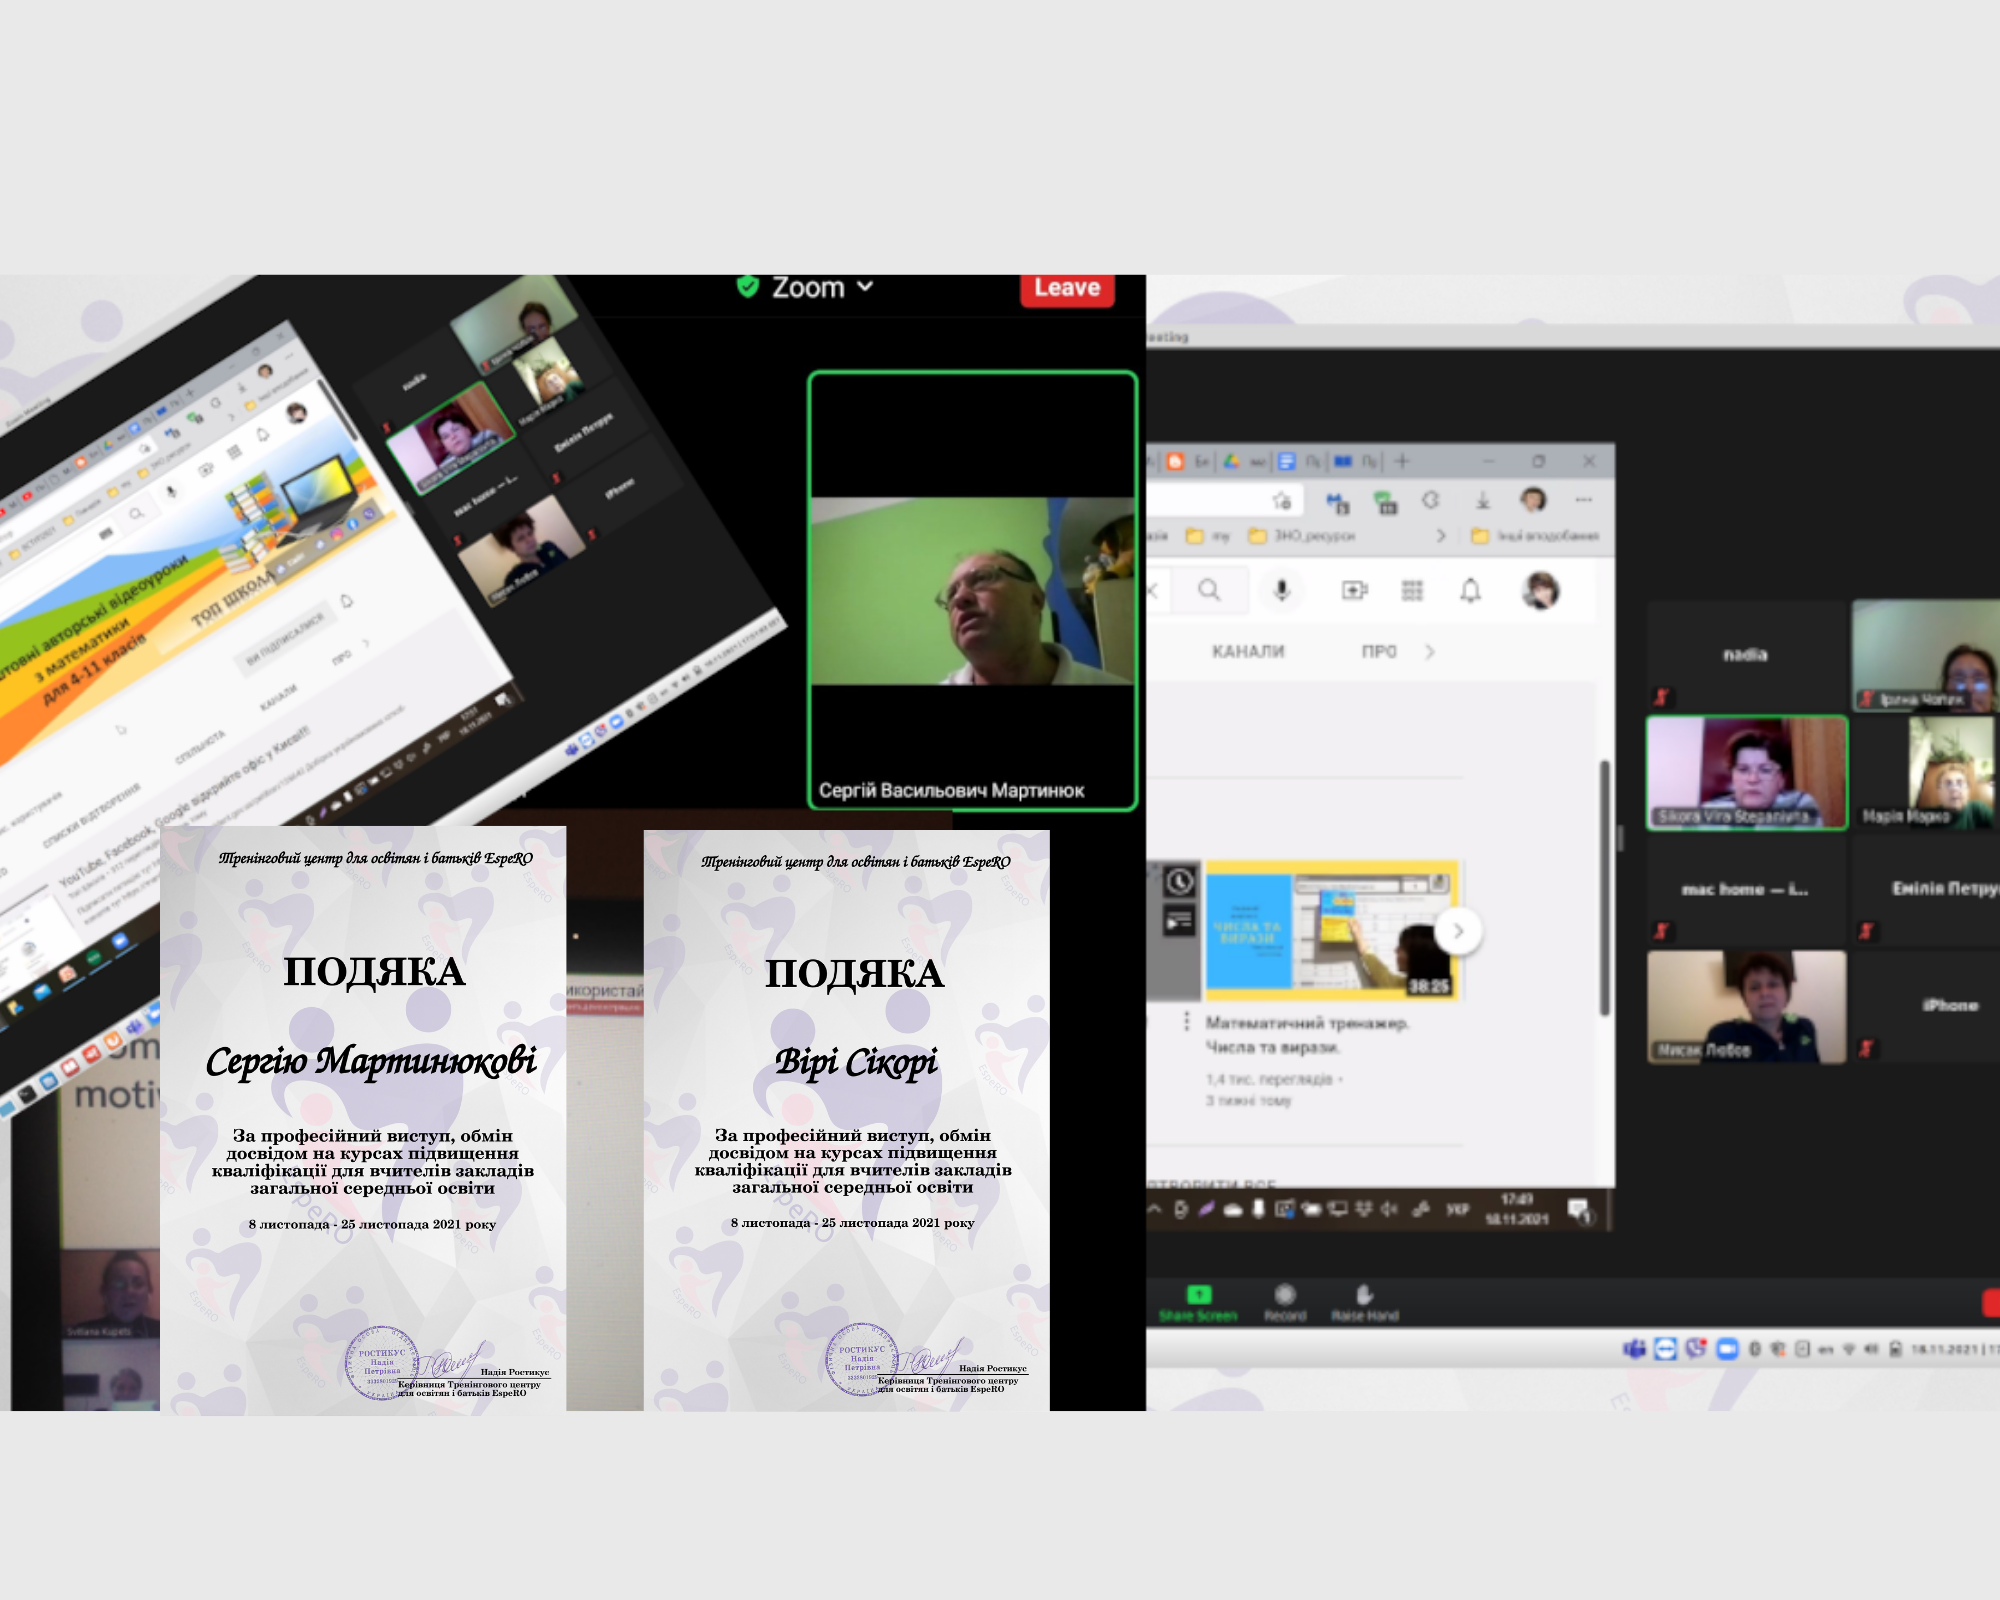Select iPhone's tile in the upright Zoom gallery
2000x1600 pixels.
click(x=1927, y=1005)
